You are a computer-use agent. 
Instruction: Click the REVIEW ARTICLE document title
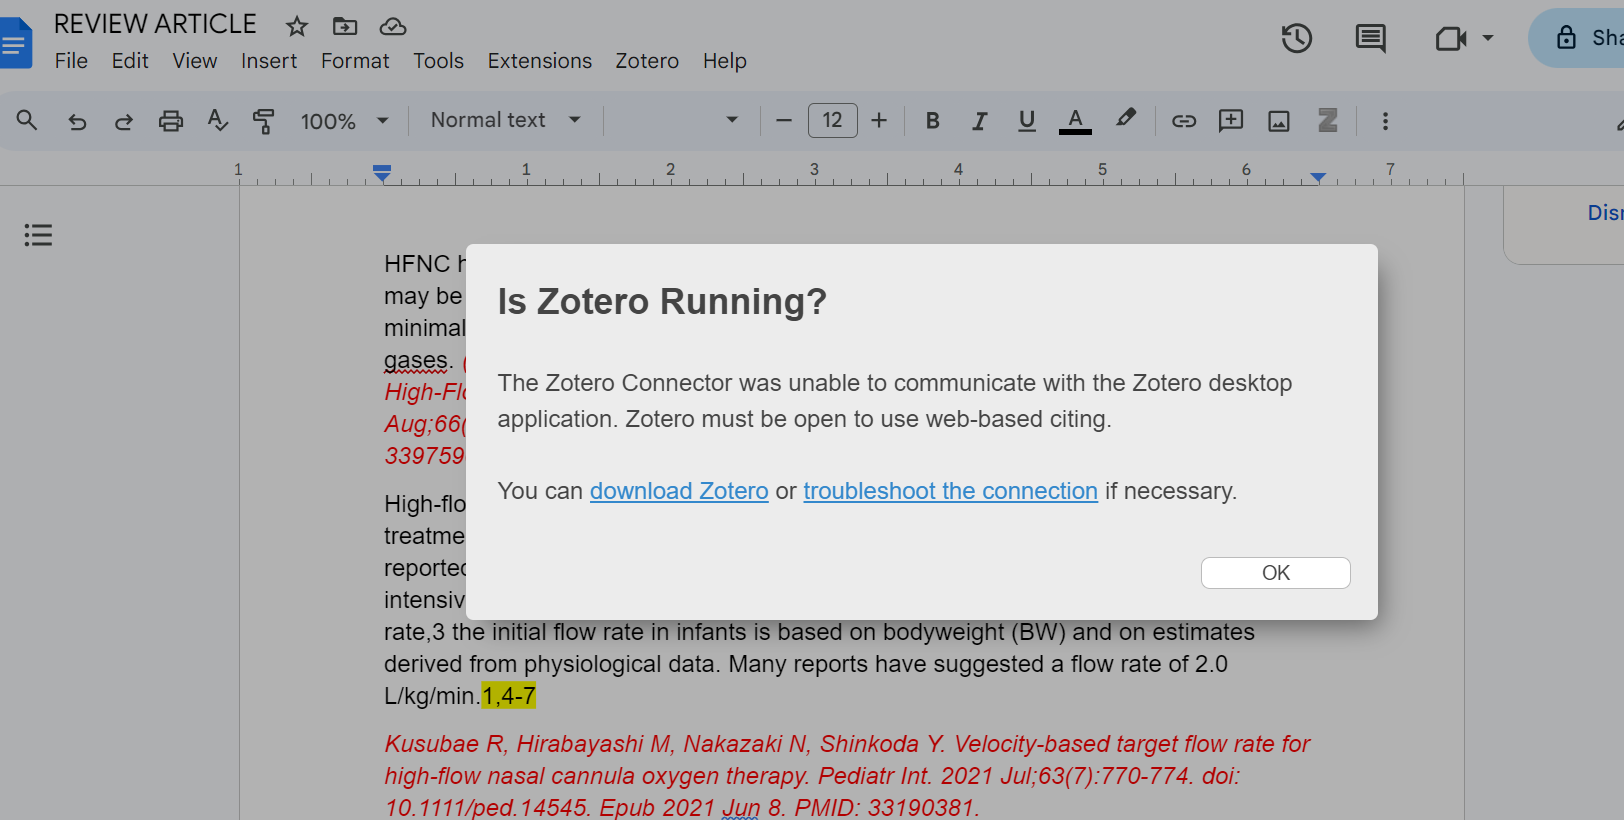[x=155, y=24]
